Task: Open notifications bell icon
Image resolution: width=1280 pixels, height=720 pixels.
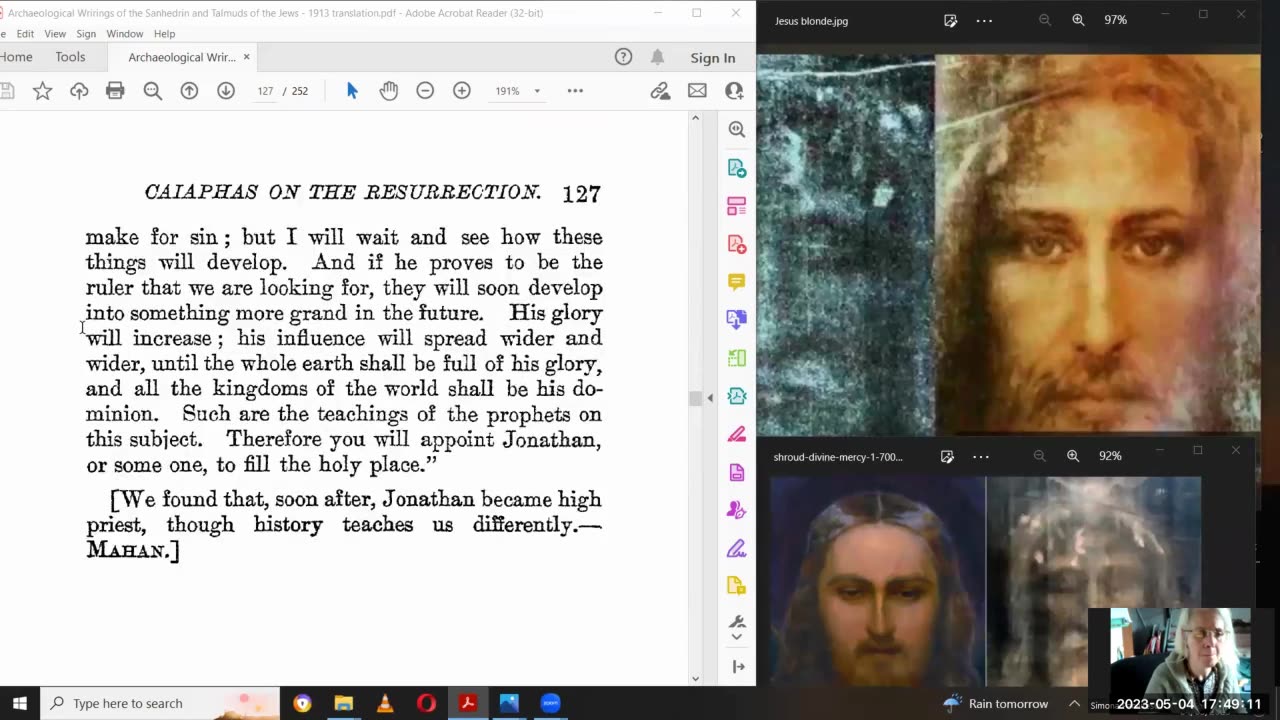Action: 657,57
